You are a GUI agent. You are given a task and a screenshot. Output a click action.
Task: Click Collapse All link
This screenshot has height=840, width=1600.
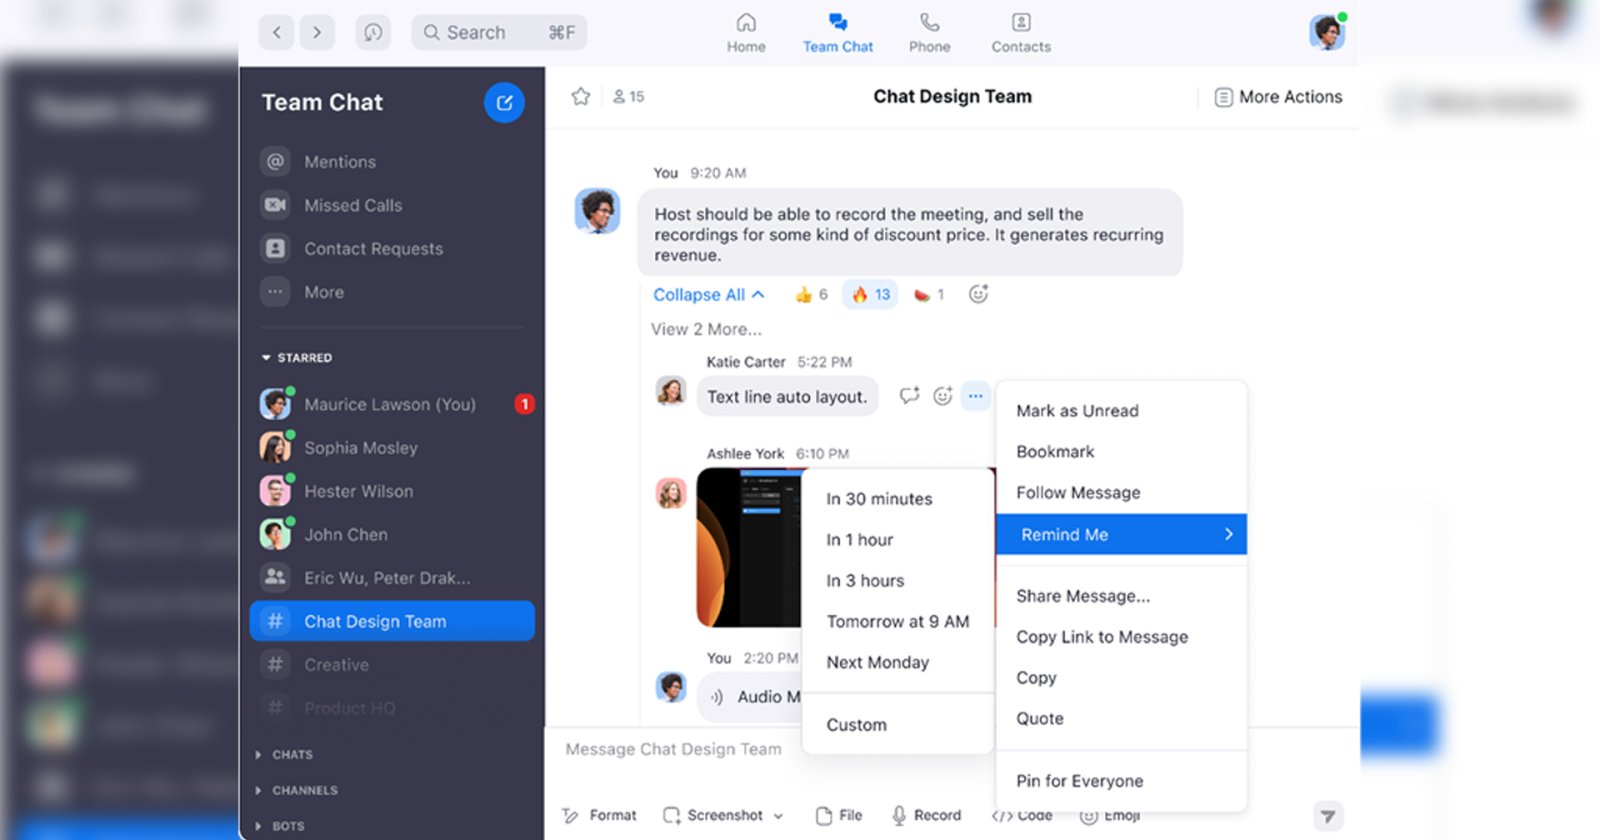click(x=708, y=294)
